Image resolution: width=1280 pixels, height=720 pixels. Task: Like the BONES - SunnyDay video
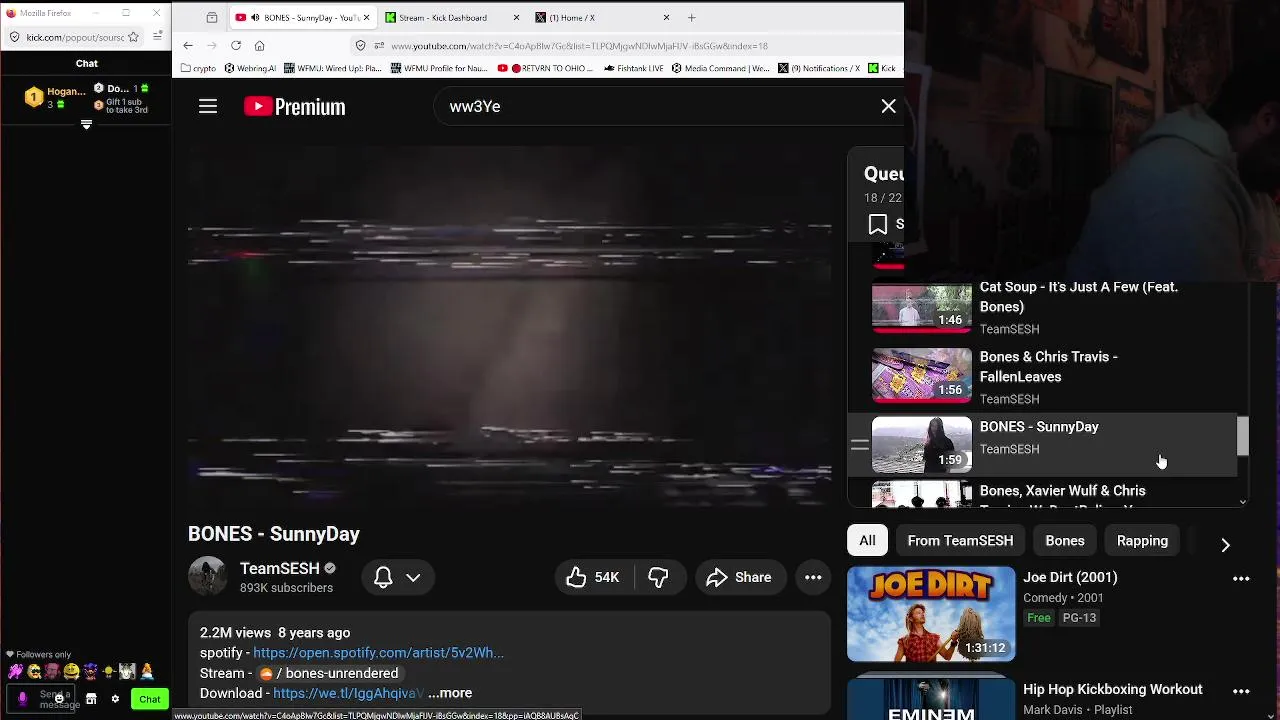[x=592, y=577]
